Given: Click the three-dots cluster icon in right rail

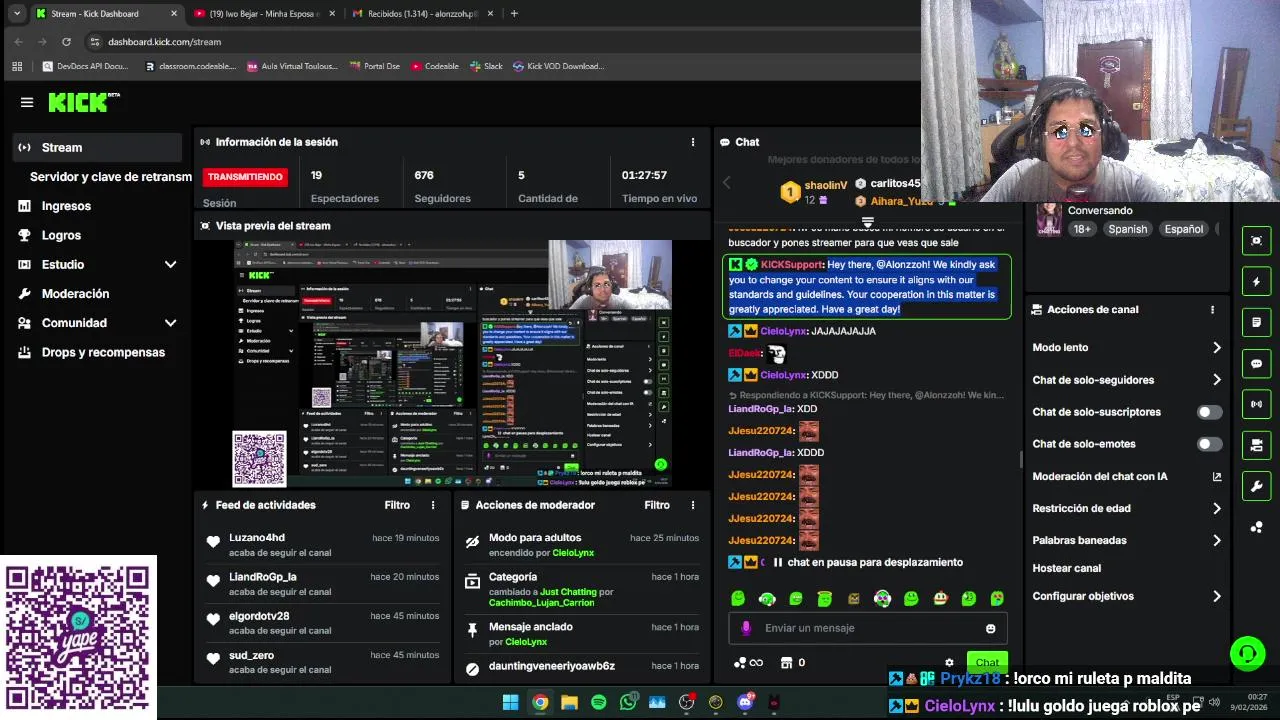Looking at the screenshot, I should pos(1257,527).
